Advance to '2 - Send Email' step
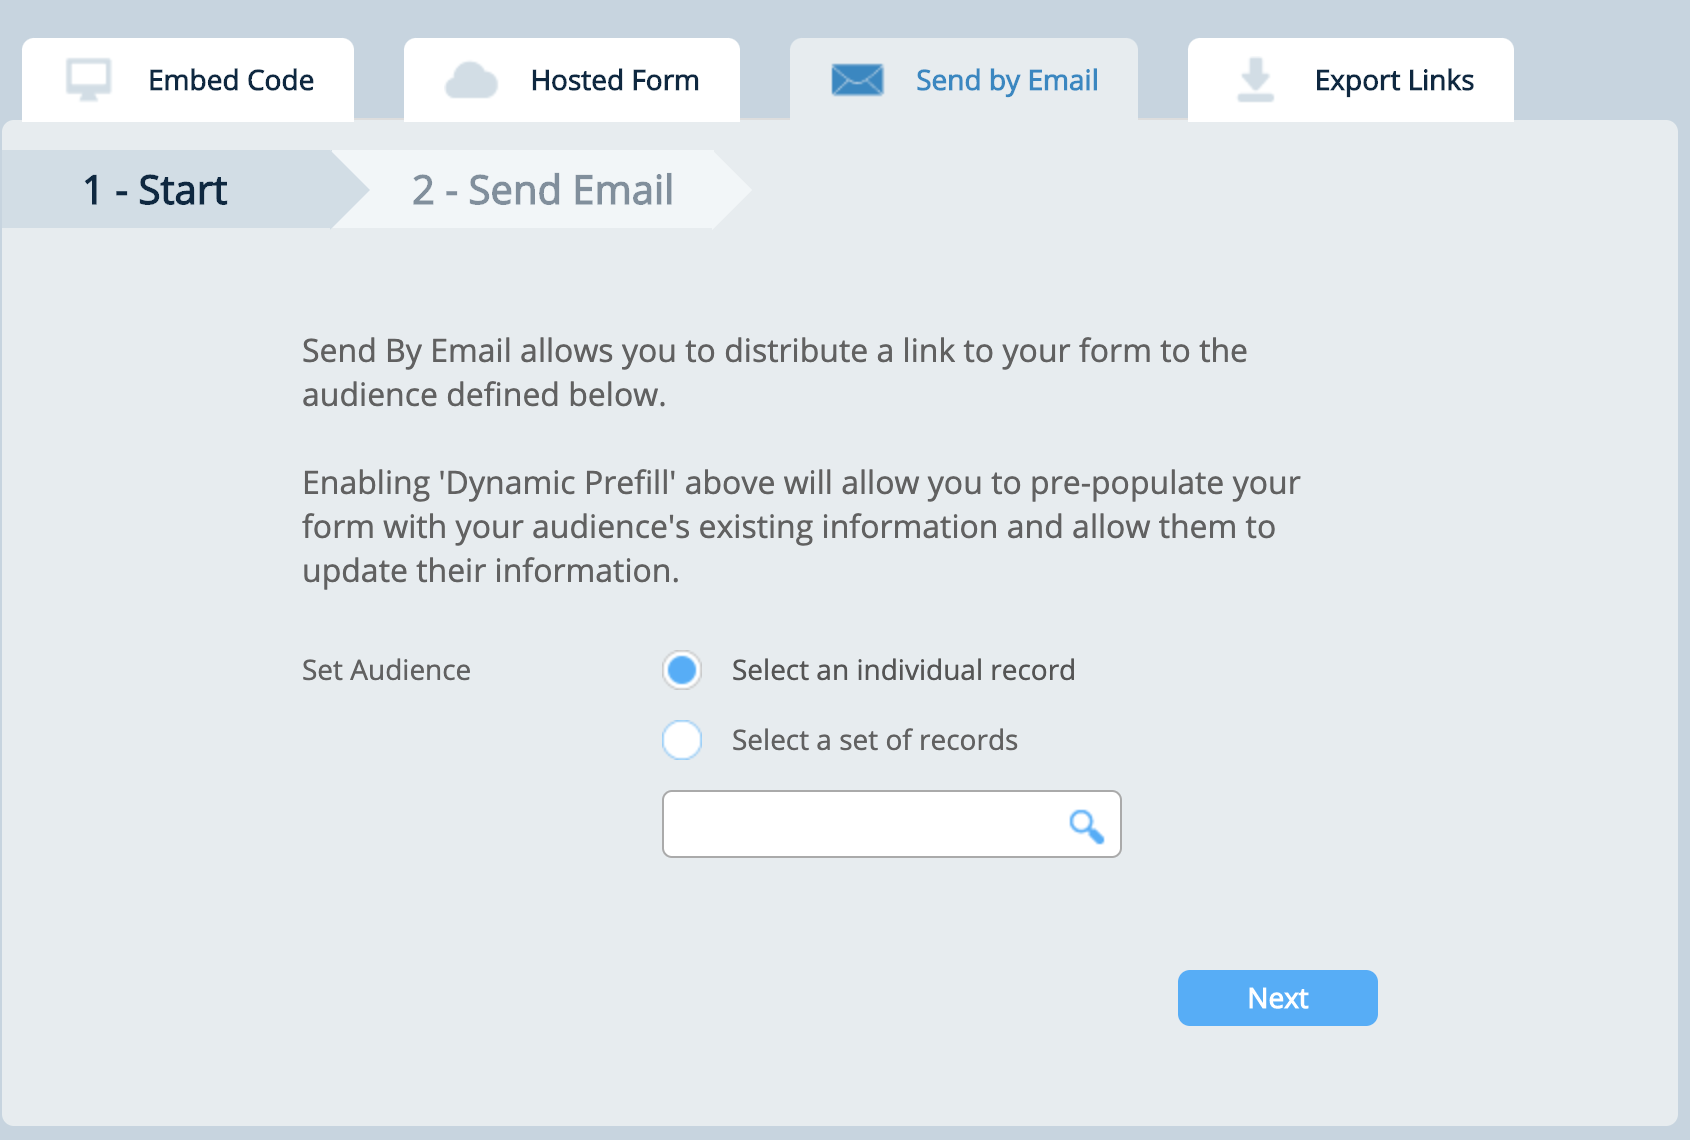 tap(543, 189)
